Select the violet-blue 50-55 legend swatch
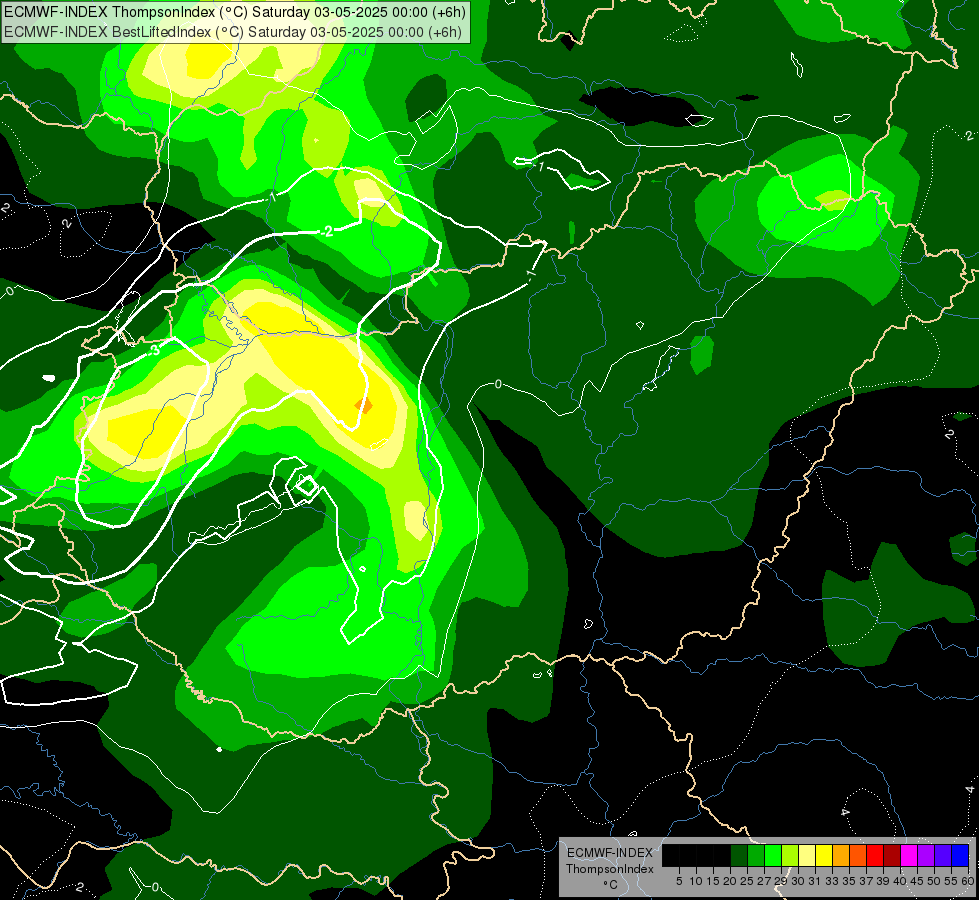979x900 pixels. pyautogui.click(x=943, y=855)
